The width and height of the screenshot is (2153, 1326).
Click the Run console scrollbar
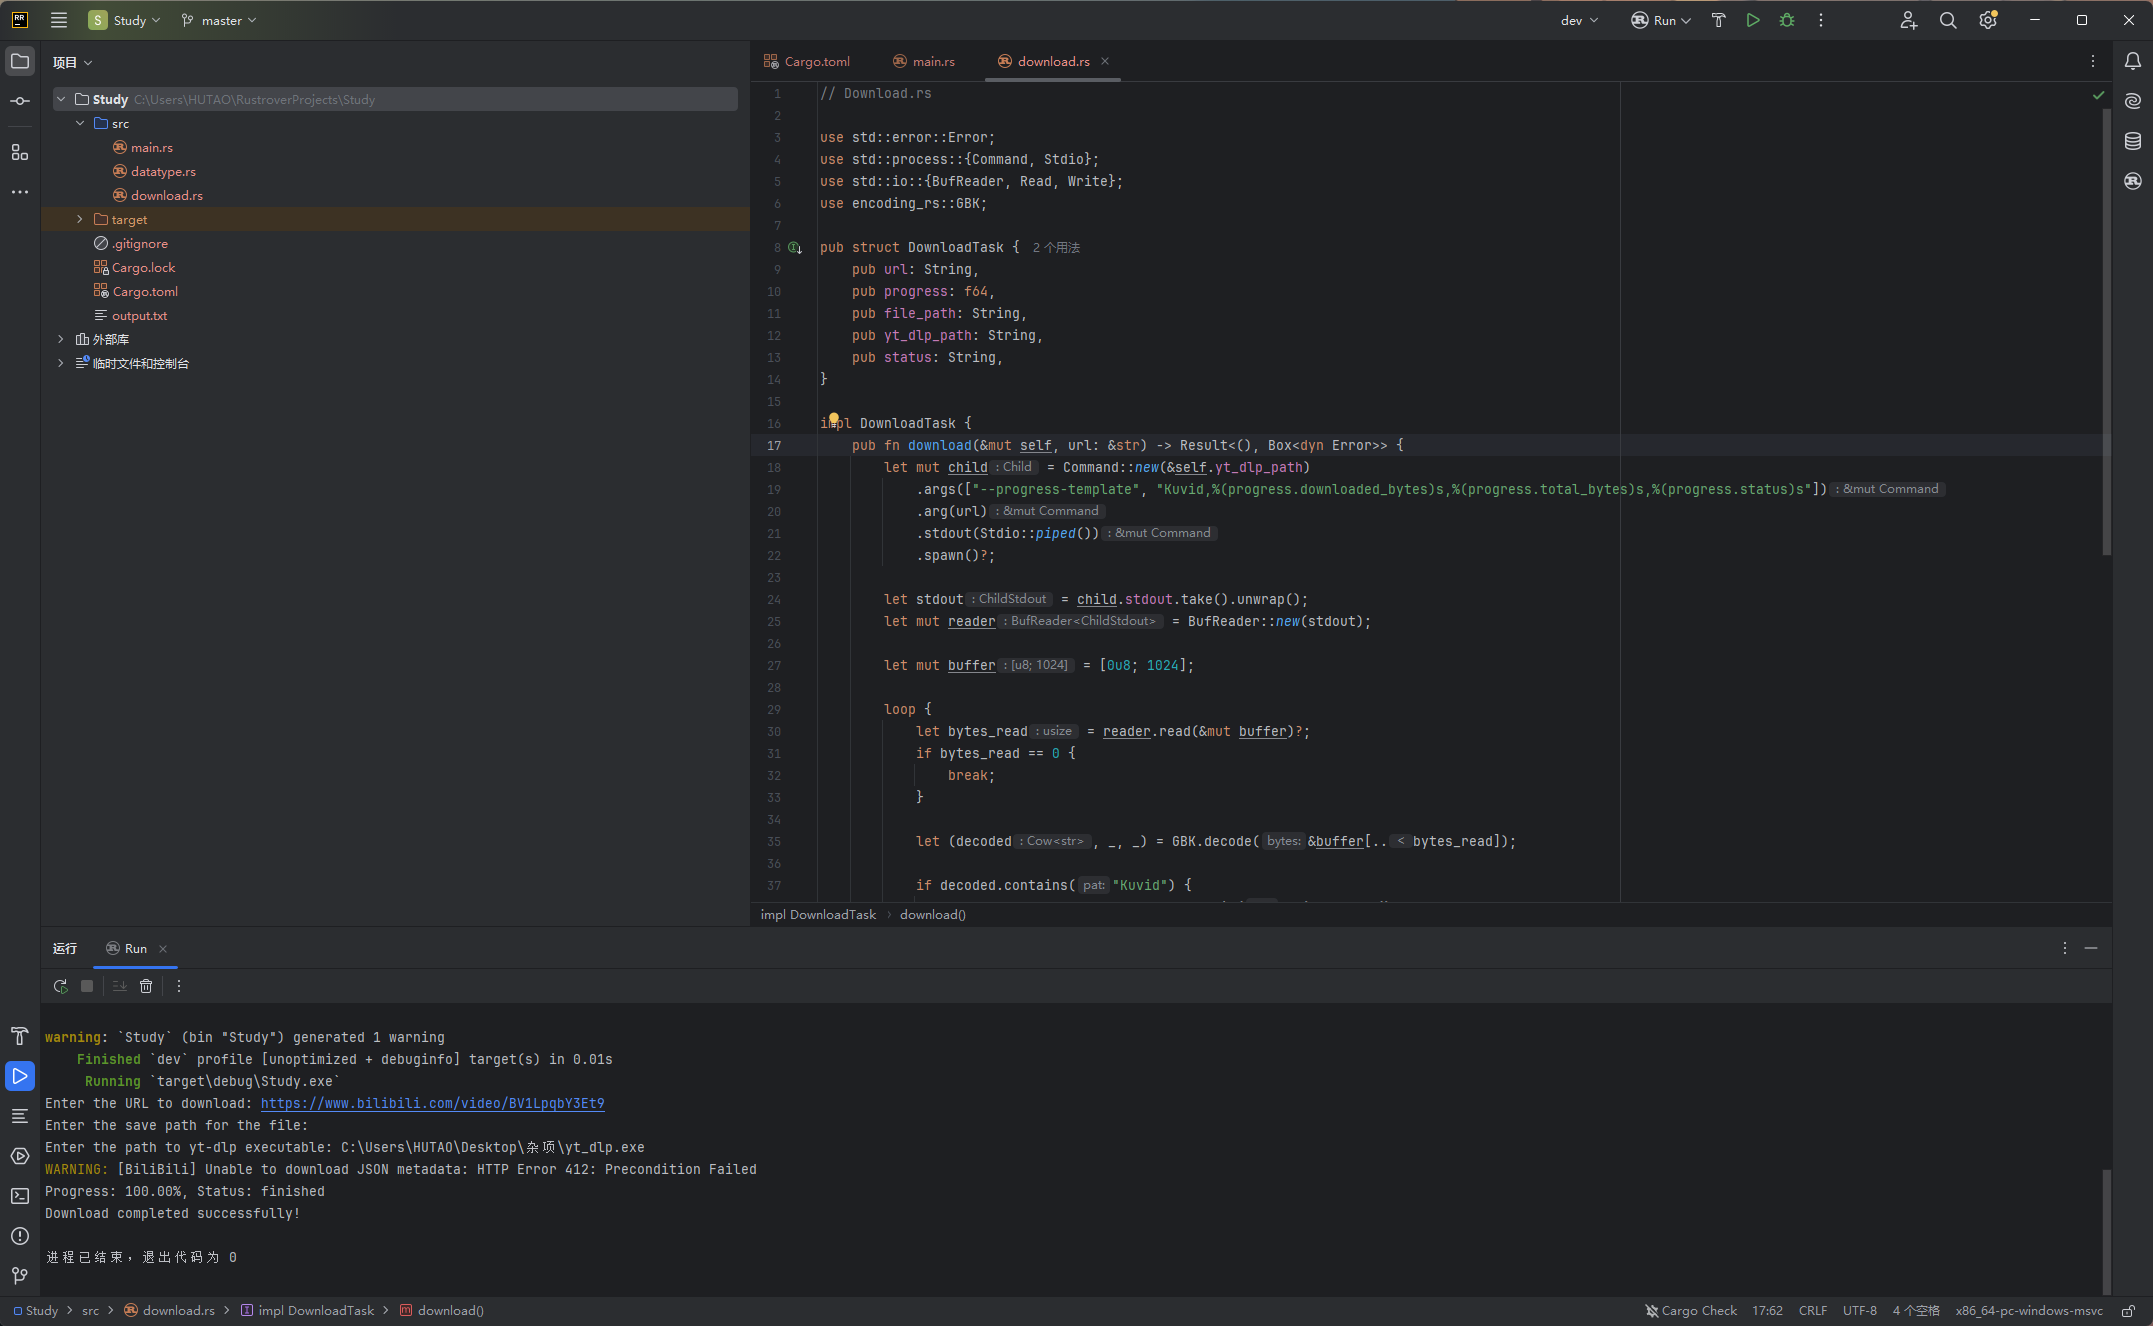point(2106,1230)
